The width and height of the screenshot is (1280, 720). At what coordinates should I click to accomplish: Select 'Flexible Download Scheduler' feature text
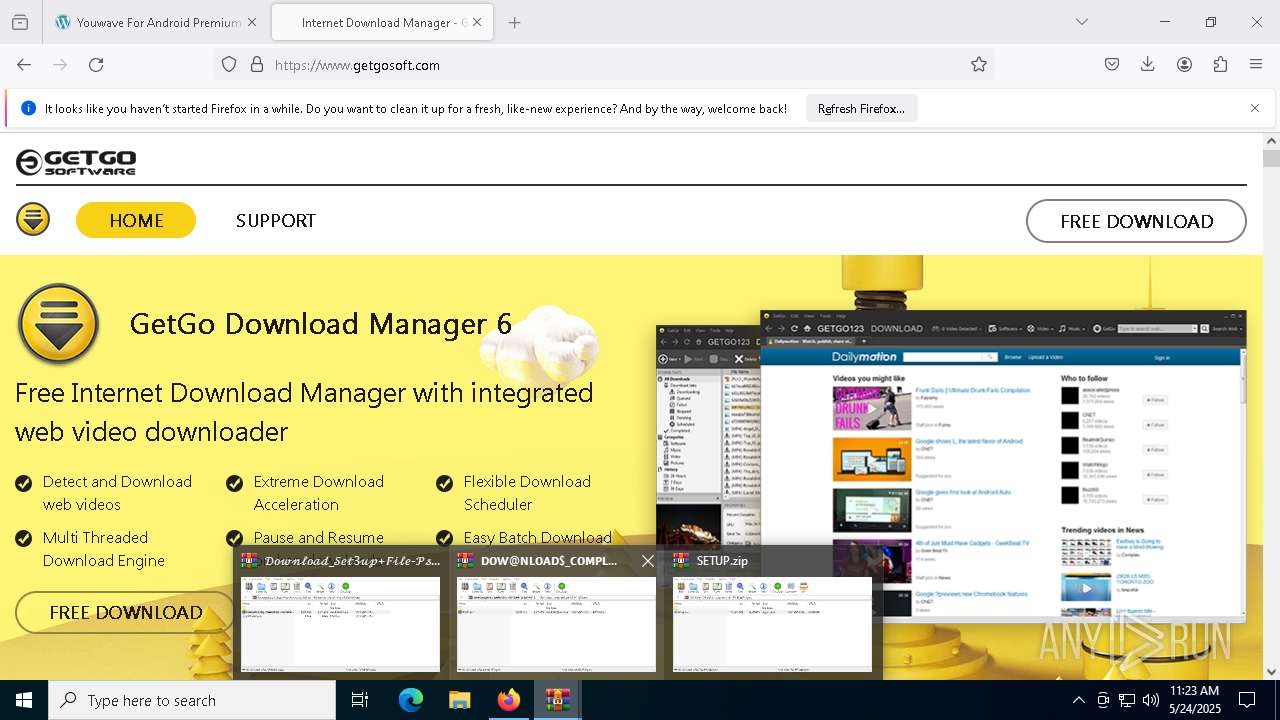527,493
